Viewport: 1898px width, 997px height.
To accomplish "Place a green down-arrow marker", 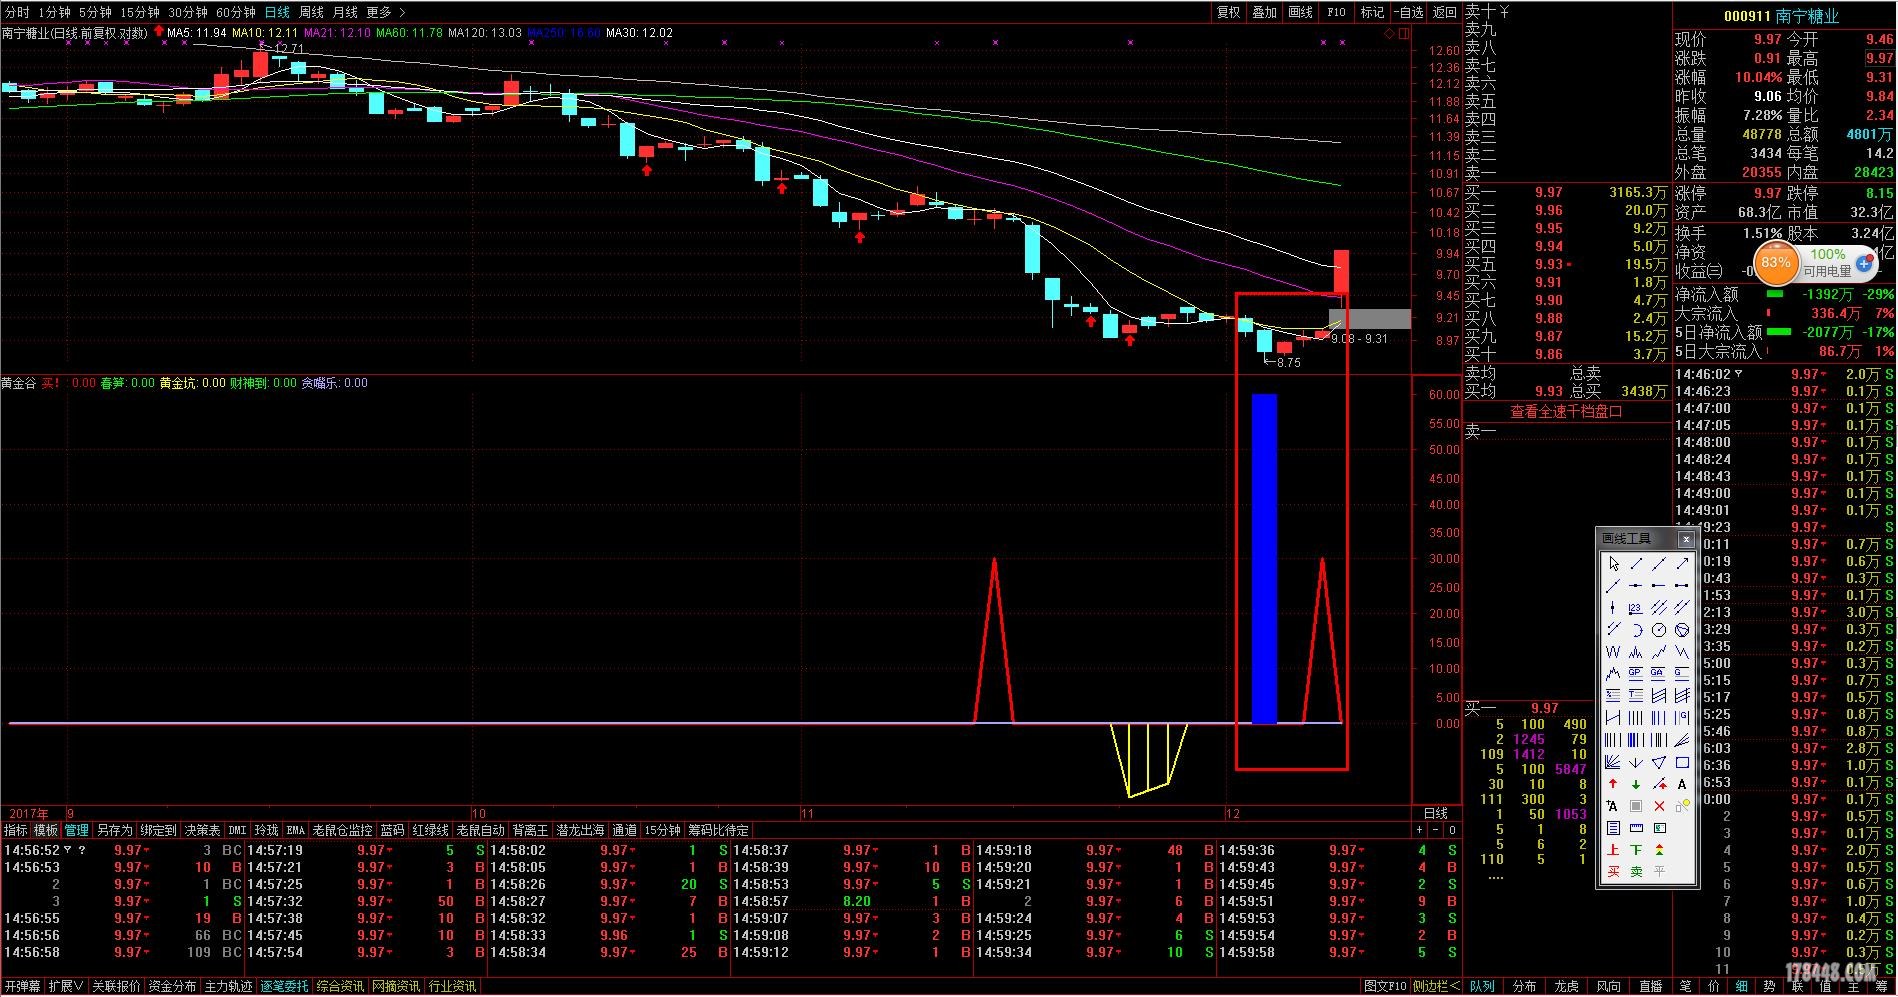I will click(x=1636, y=784).
